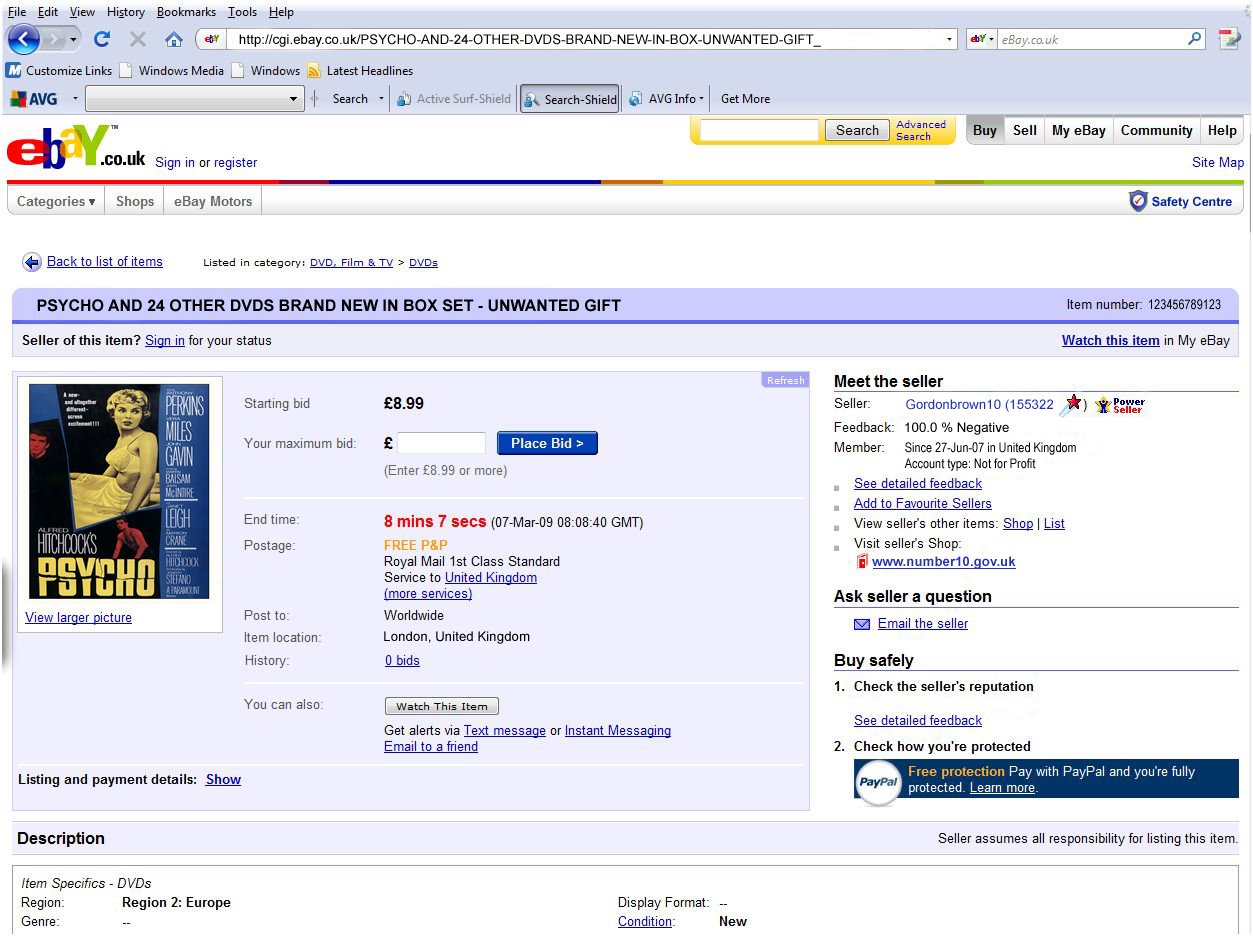Screen dimensions: 1253x936
Task: Click the eBay header search field
Action: point(759,130)
